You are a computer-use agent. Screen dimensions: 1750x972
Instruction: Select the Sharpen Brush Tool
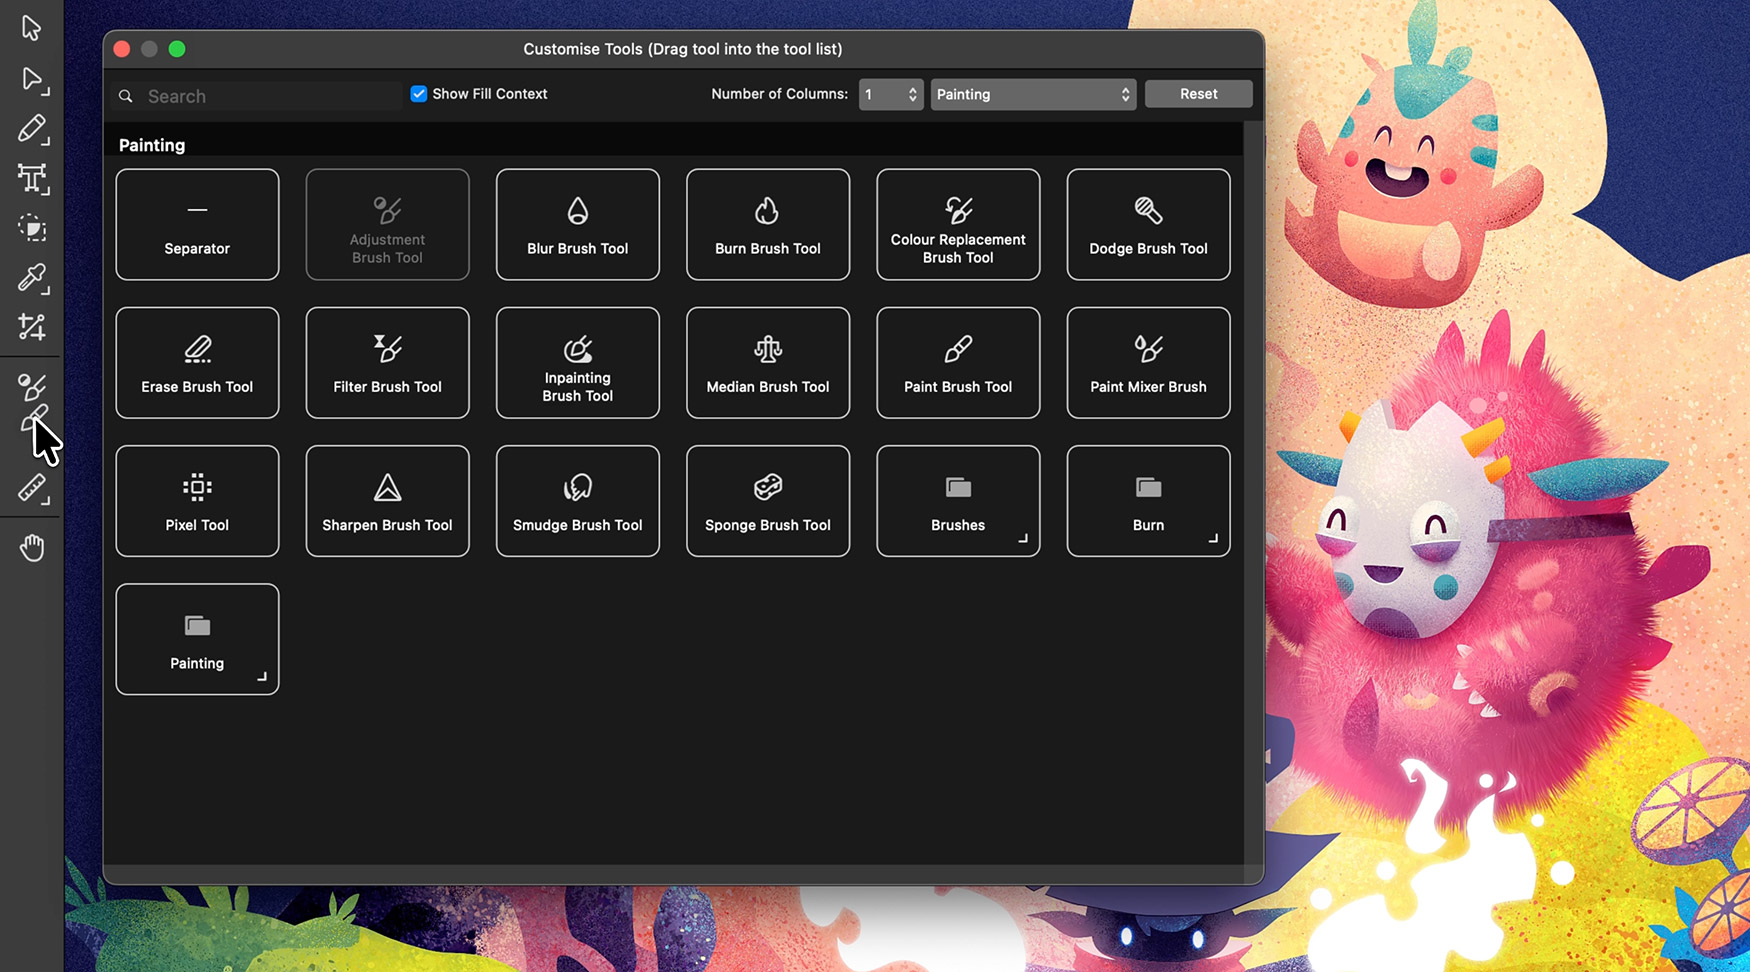[387, 500]
